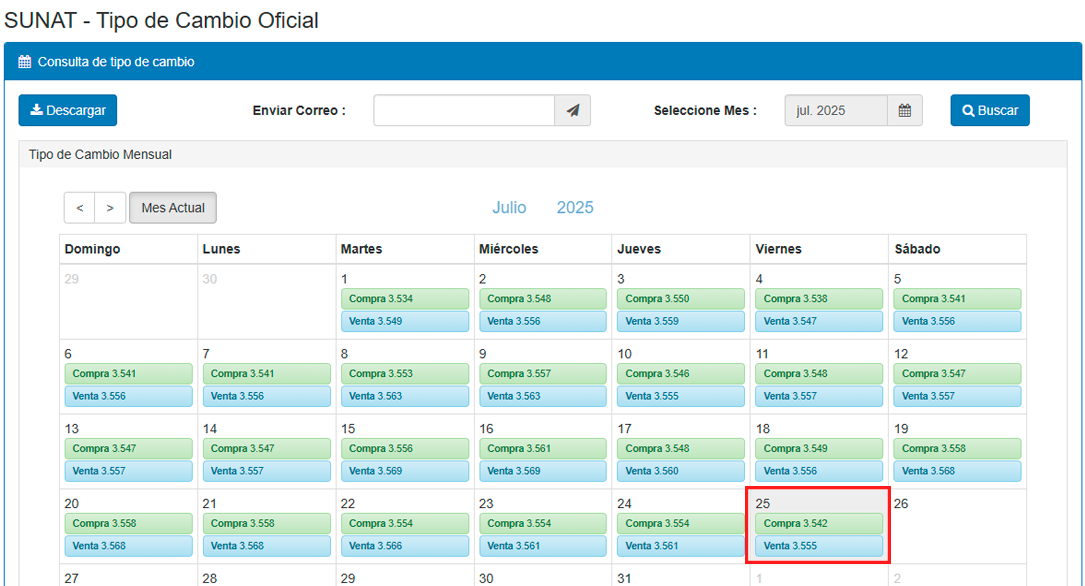Open the month calendar picker icon
The image size is (1085, 586).
(x=904, y=111)
